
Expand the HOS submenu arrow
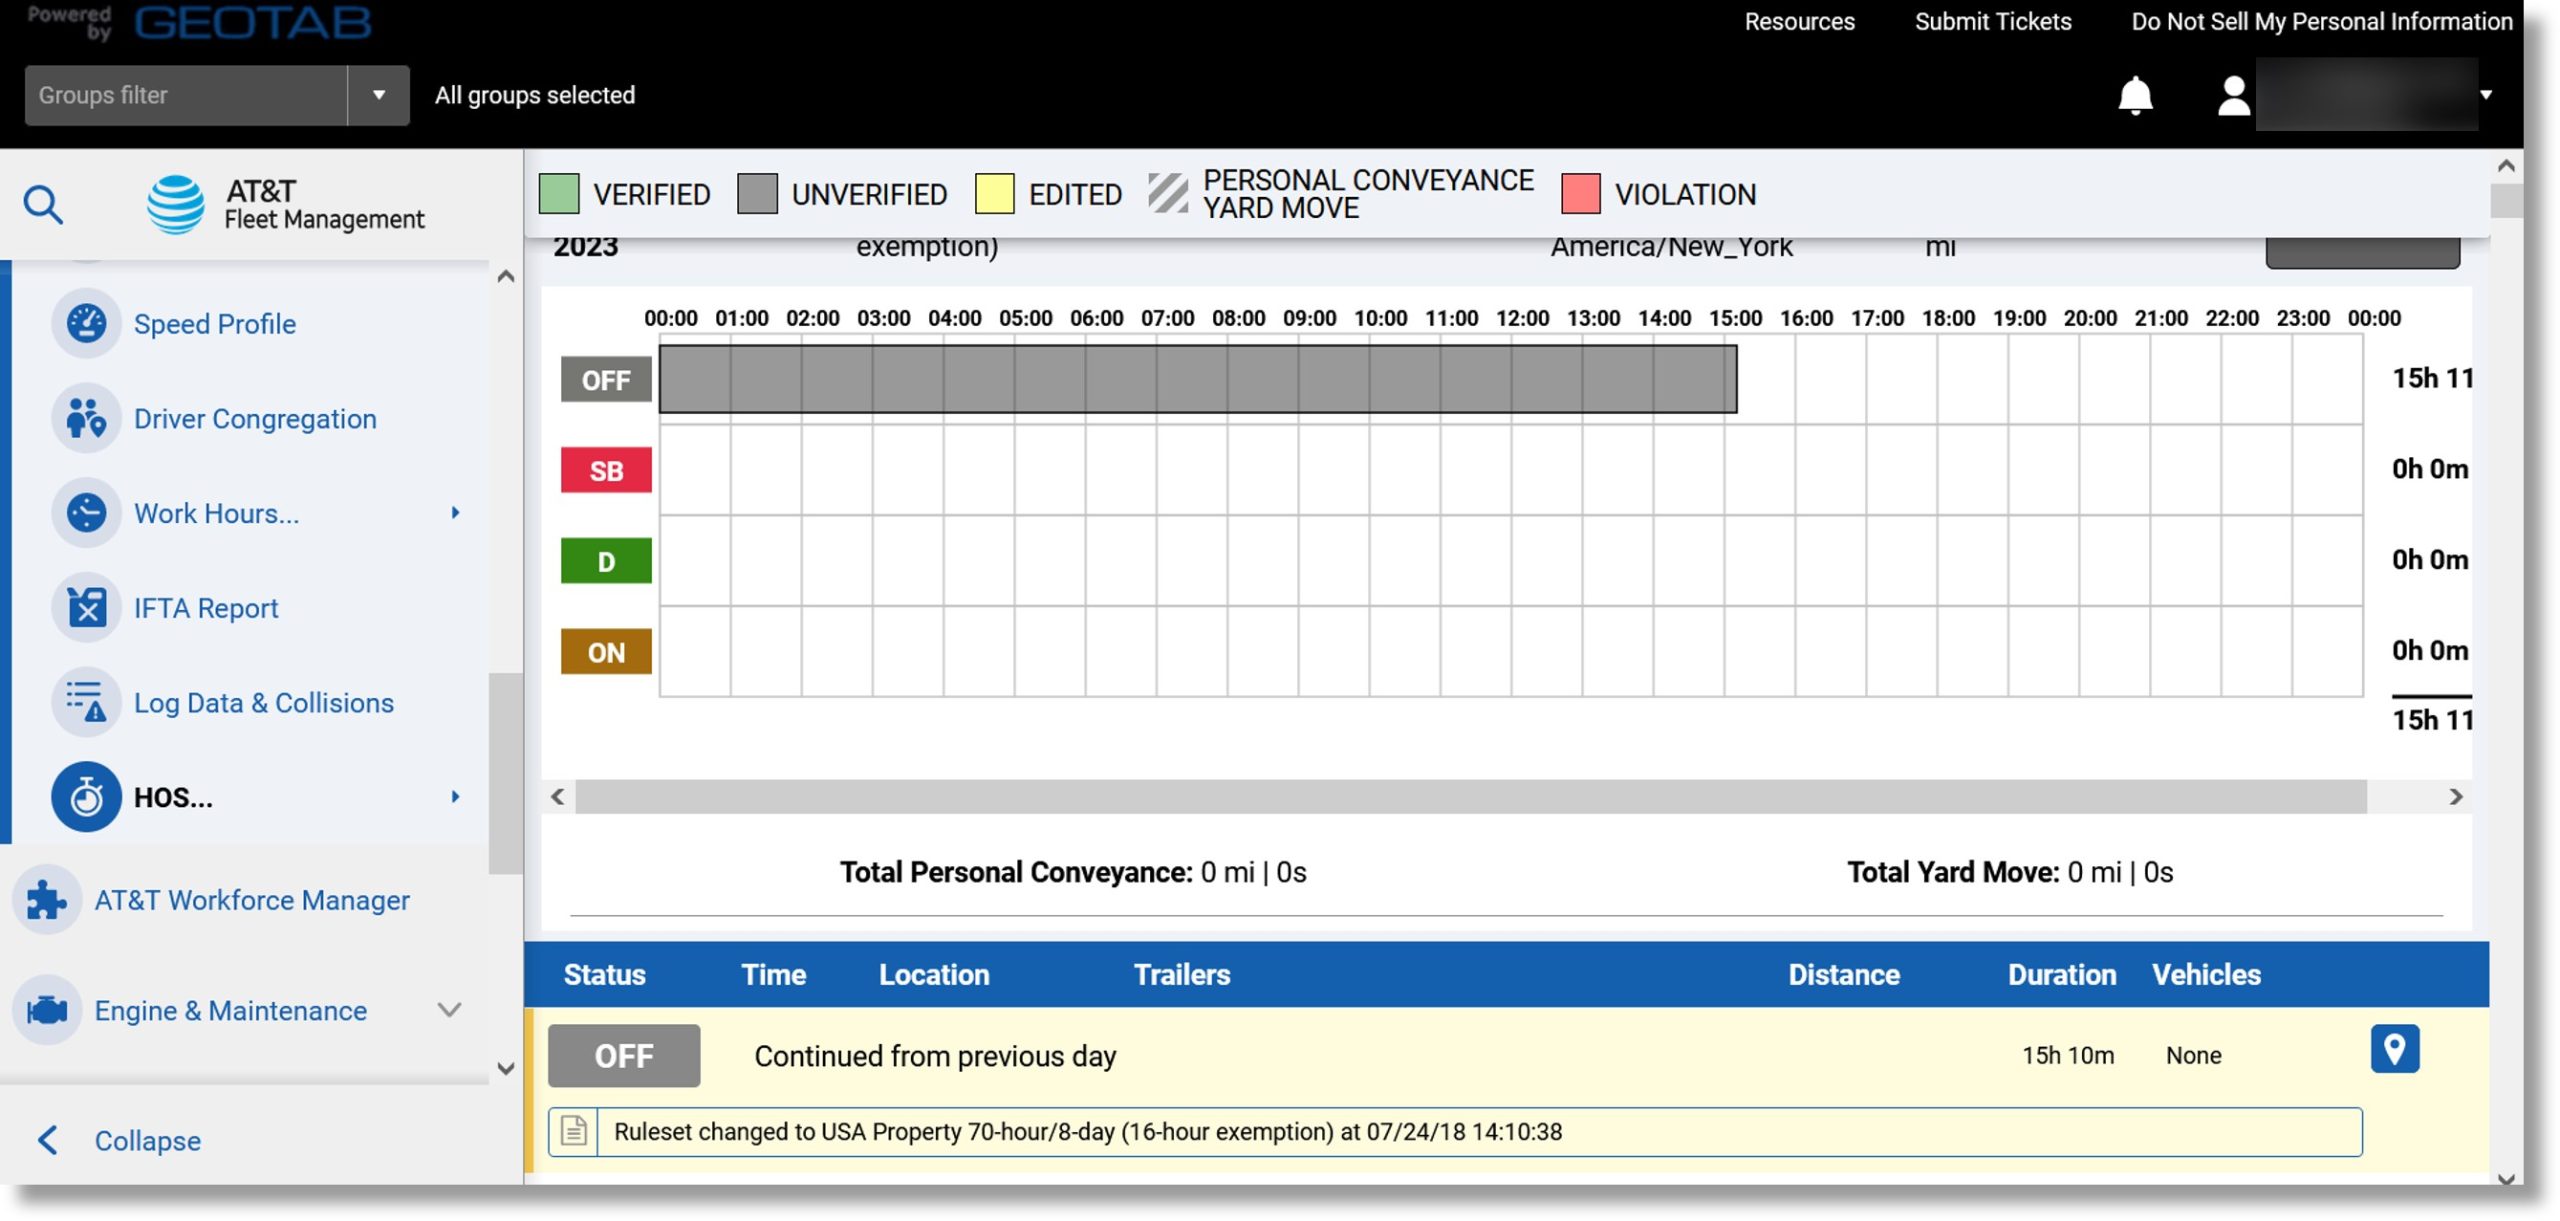pyautogui.click(x=455, y=797)
